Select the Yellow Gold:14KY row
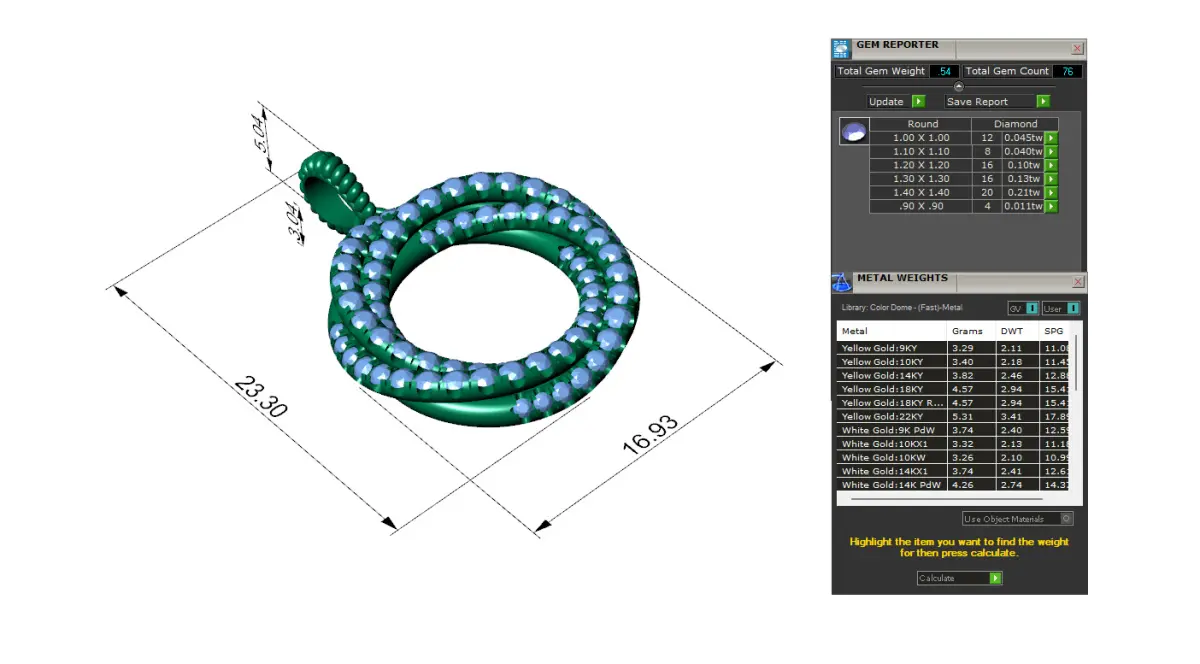Image resolution: width=1200 pixels, height=664 pixels. coord(953,375)
